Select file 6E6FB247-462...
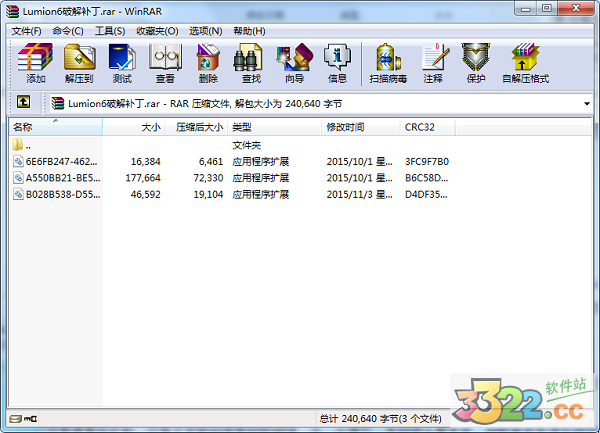This screenshot has height=433, width=600. 61,161
